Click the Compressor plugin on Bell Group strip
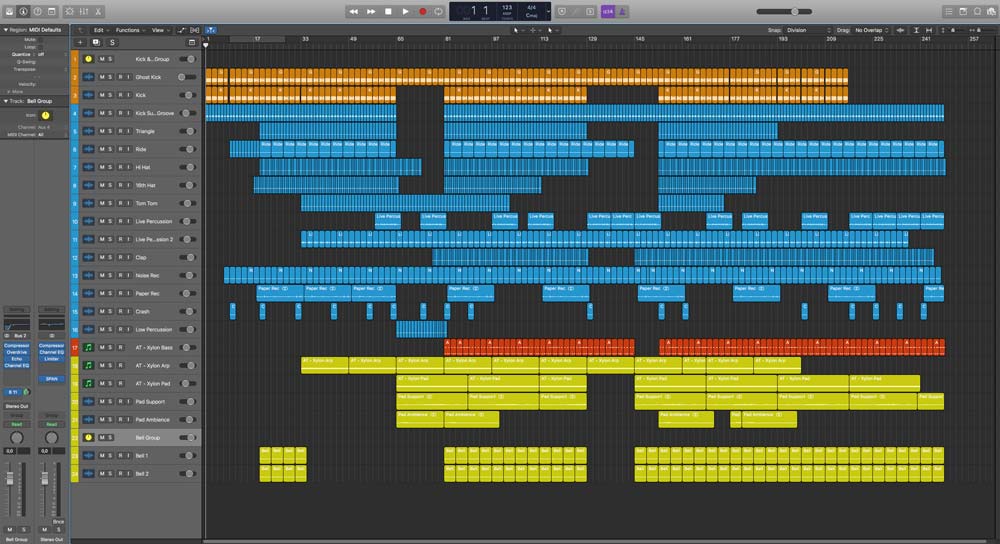Image resolution: width=1000 pixels, height=544 pixels. tap(18, 345)
